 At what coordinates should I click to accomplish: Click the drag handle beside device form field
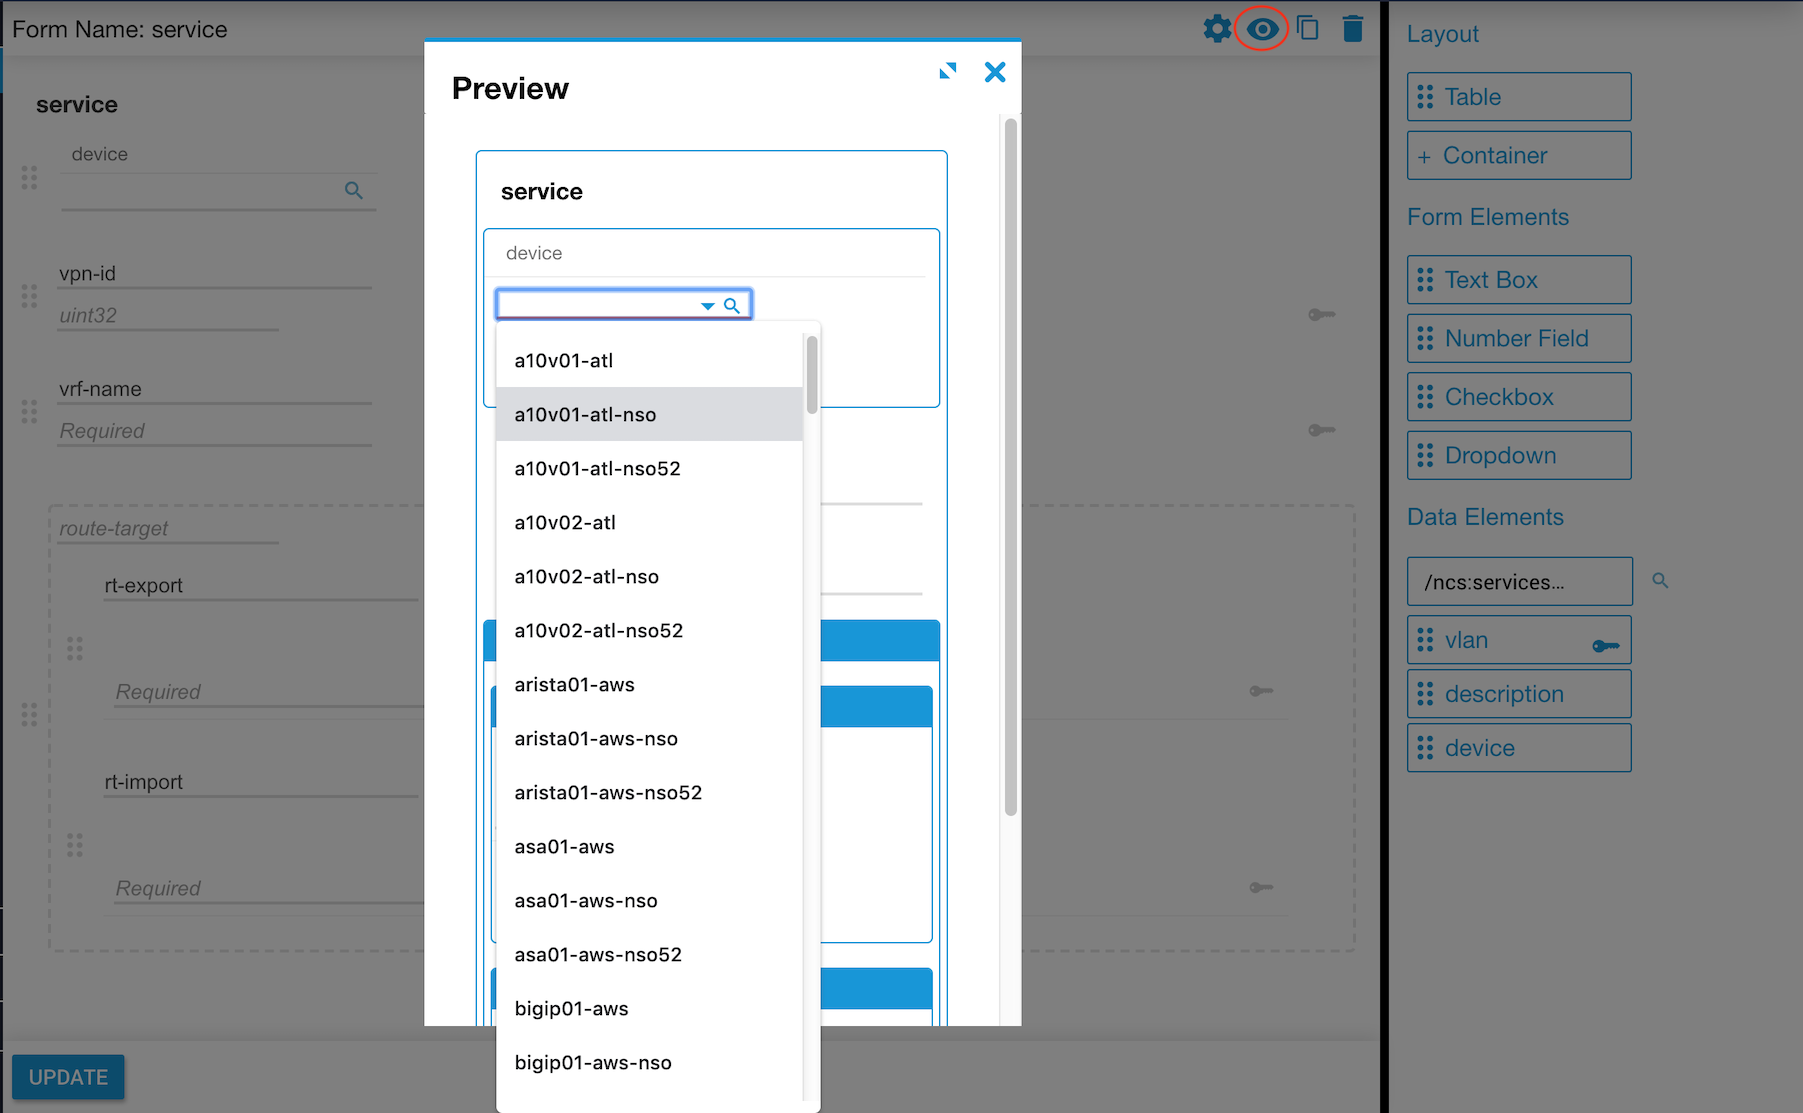point(29,178)
